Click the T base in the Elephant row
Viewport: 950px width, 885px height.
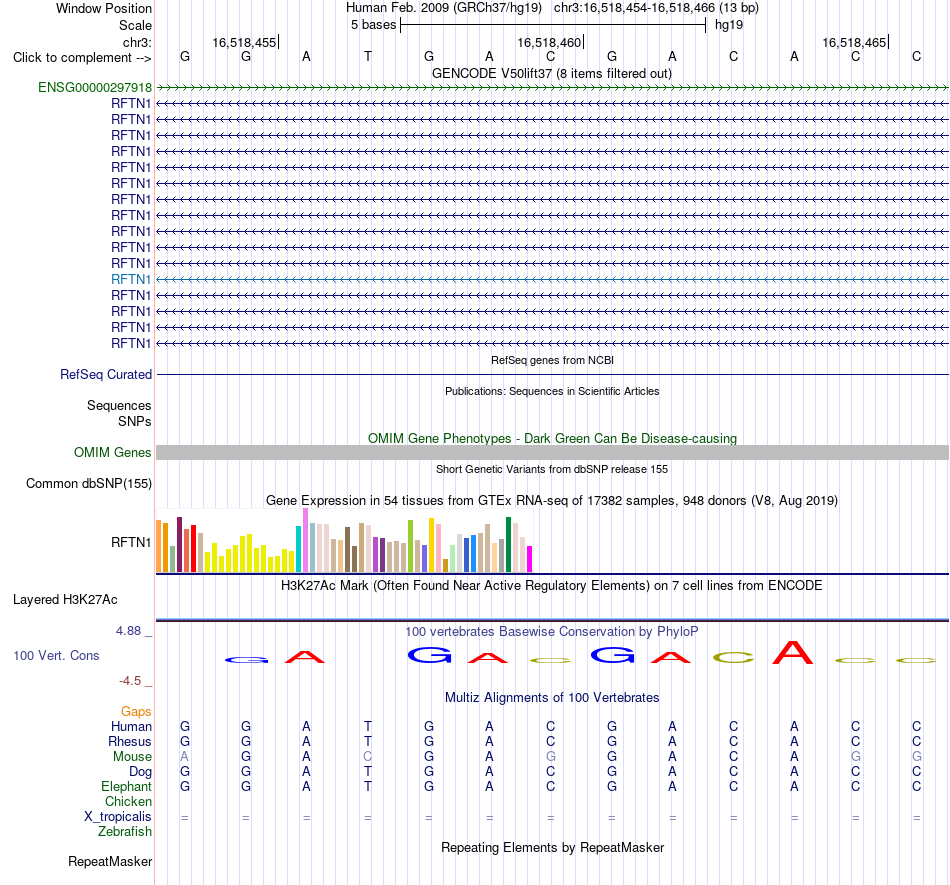(x=368, y=786)
